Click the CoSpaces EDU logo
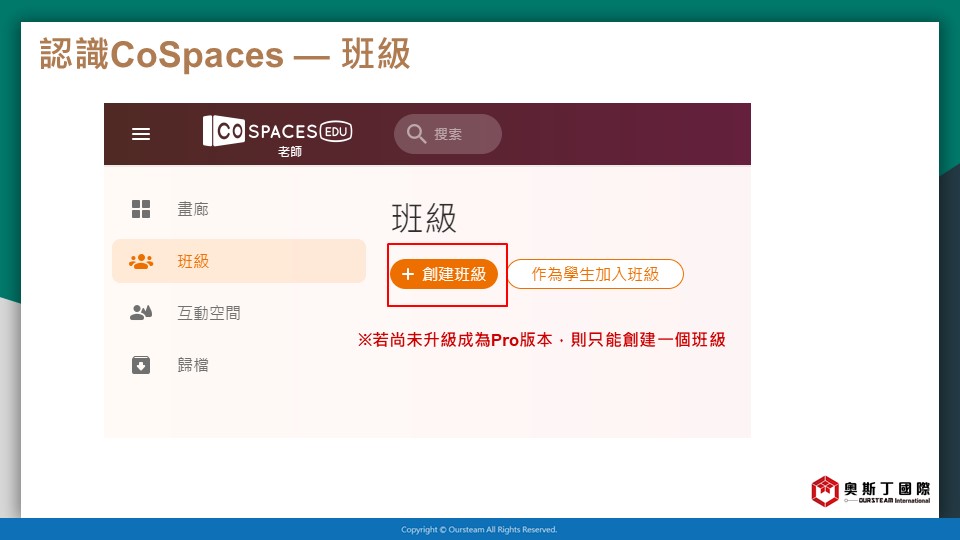960x540 pixels. point(277,130)
